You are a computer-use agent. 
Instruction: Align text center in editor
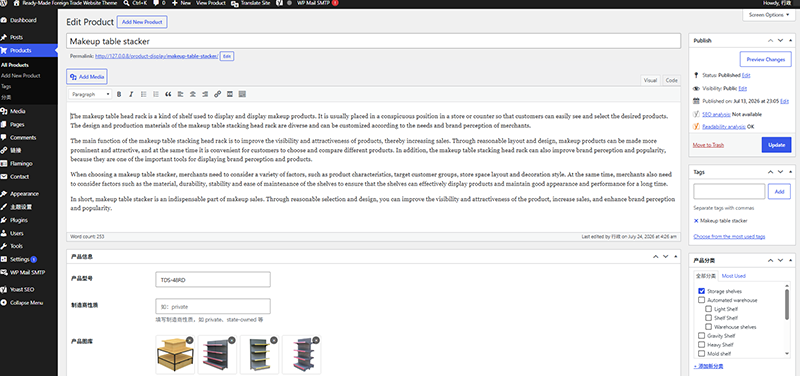tap(193, 94)
